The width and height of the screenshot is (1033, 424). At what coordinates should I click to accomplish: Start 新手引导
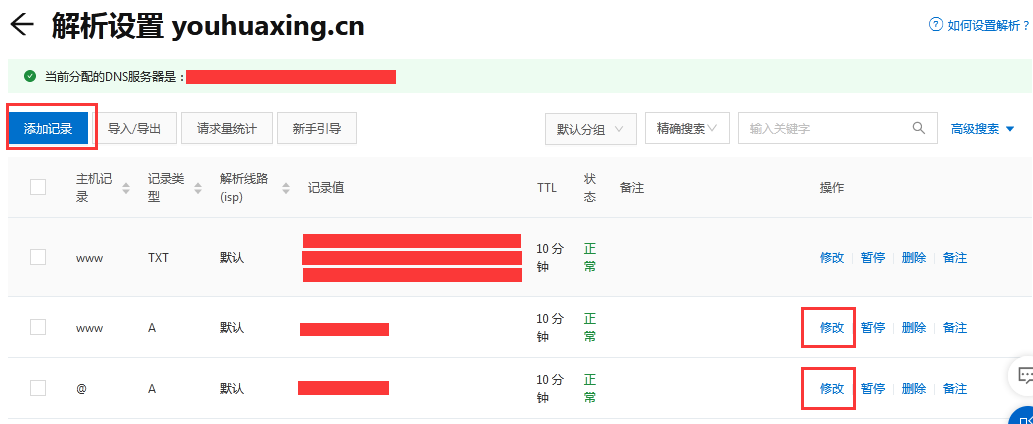tap(317, 128)
